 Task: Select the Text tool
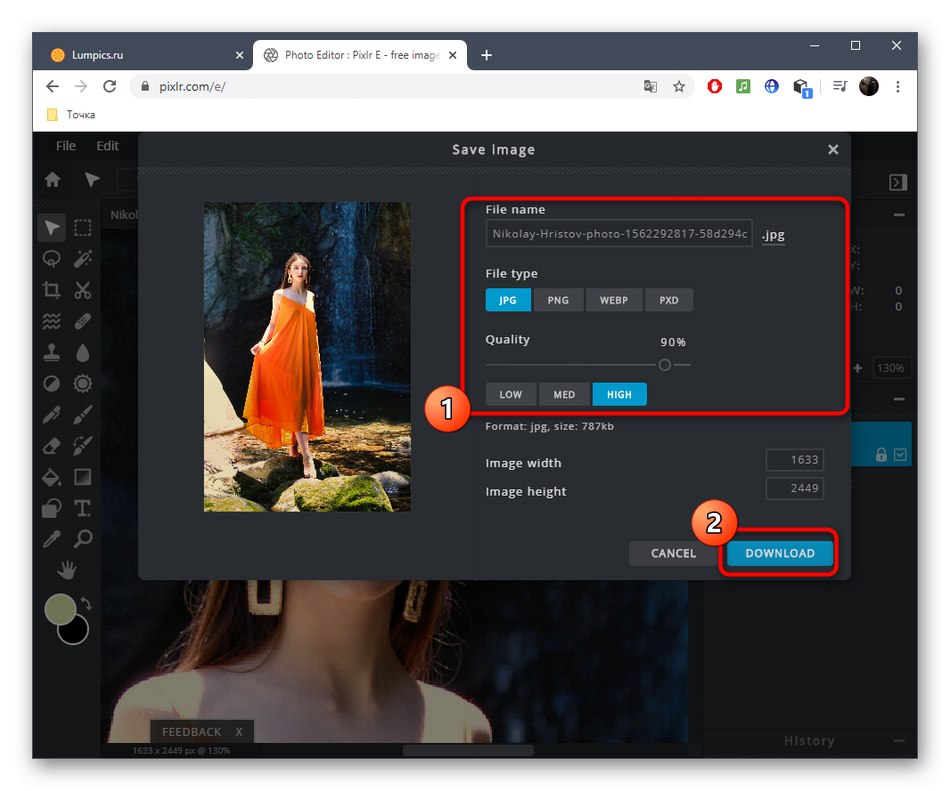coord(83,508)
